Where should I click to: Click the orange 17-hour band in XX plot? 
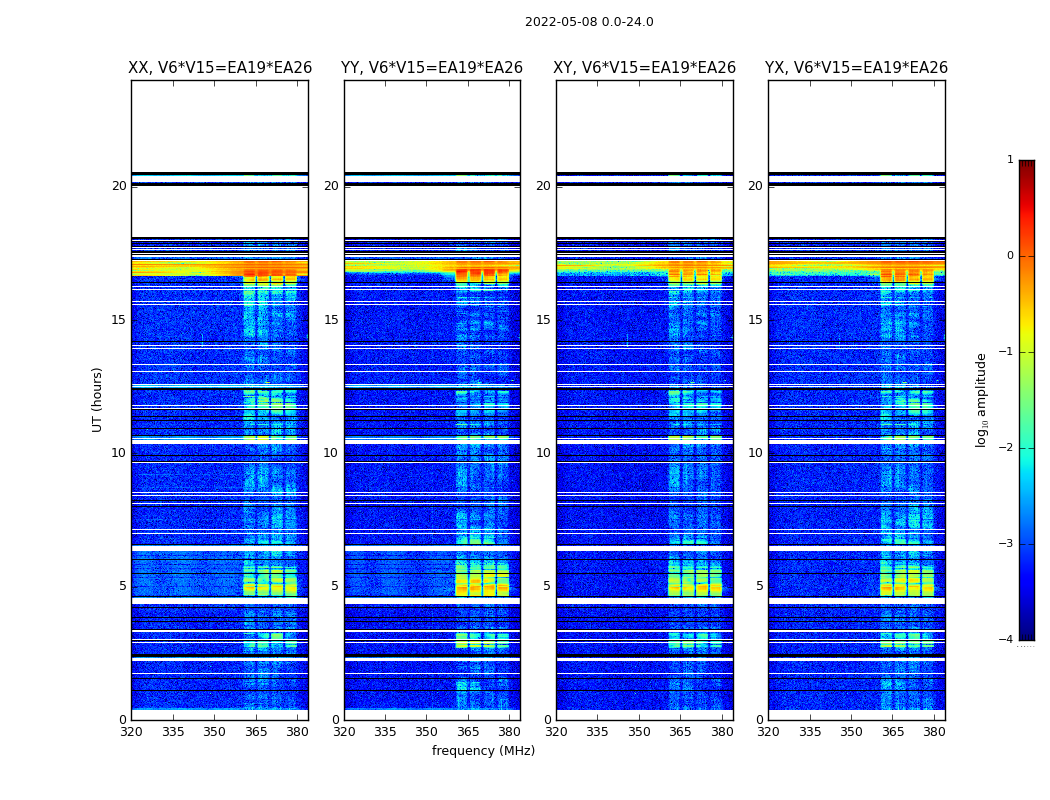220,268
